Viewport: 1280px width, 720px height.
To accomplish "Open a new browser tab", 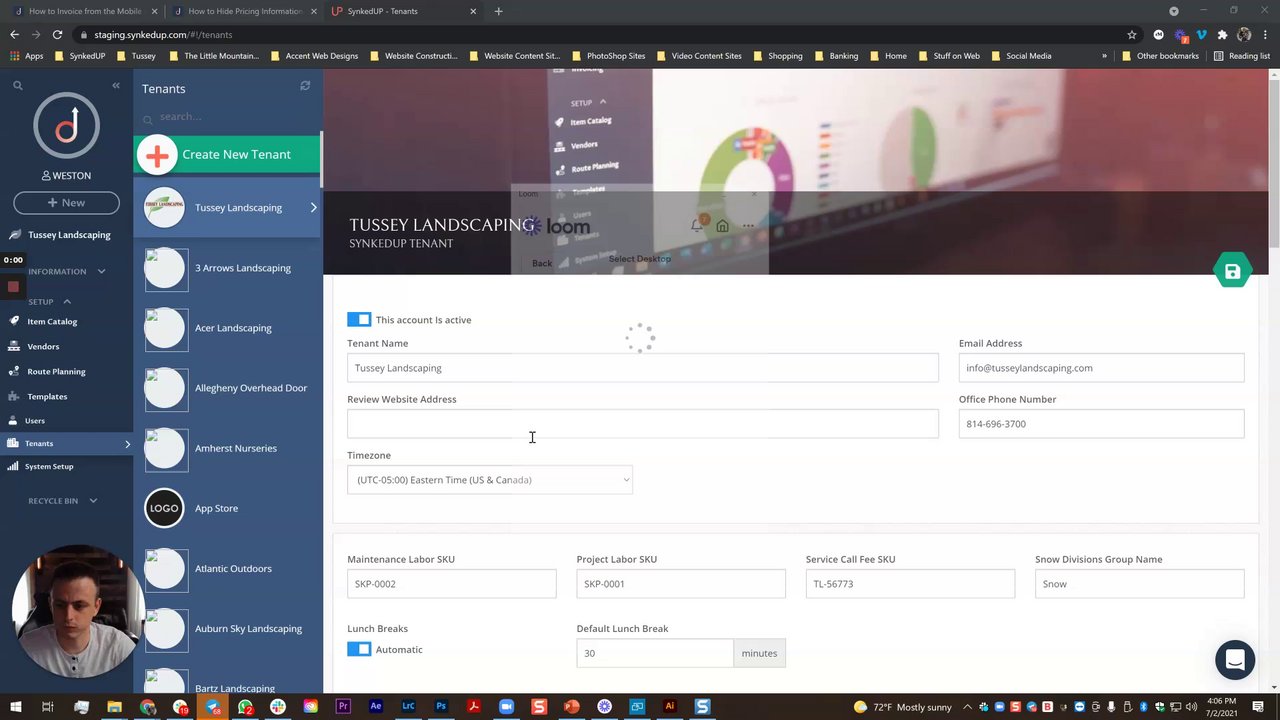I will tap(498, 11).
